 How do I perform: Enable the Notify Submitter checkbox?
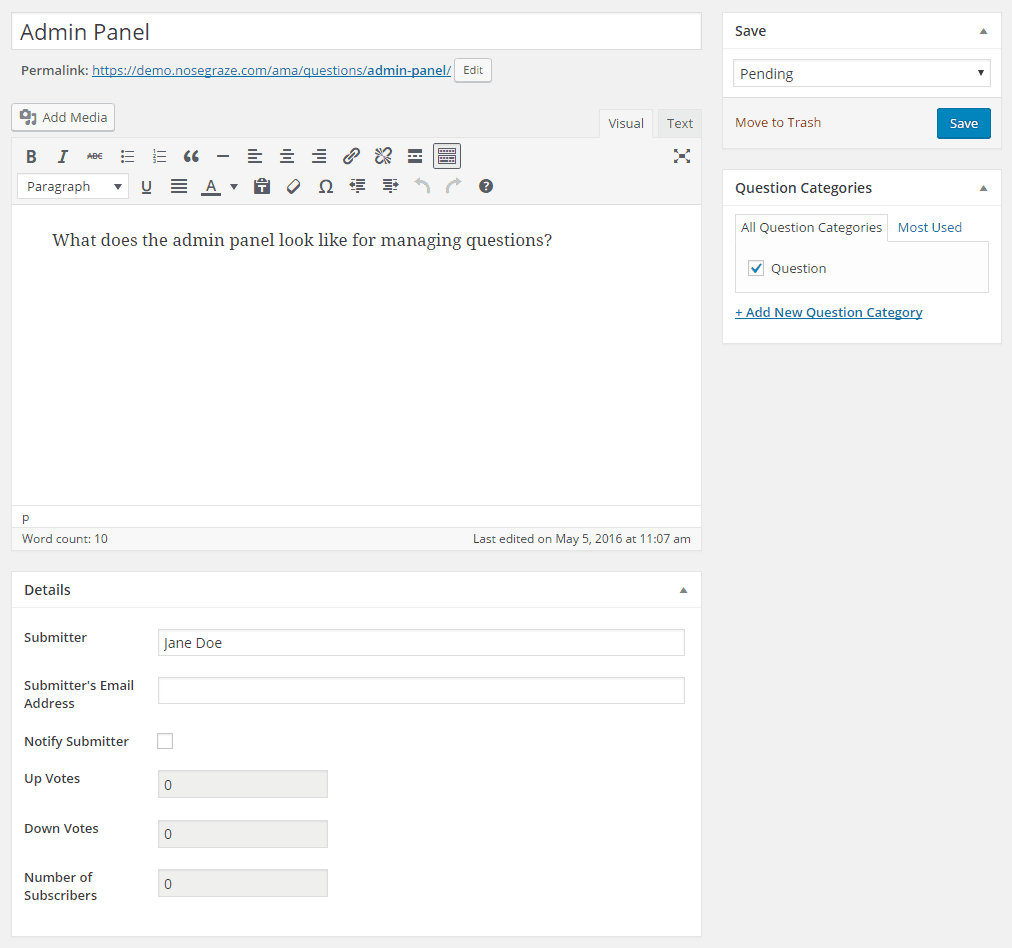point(165,741)
